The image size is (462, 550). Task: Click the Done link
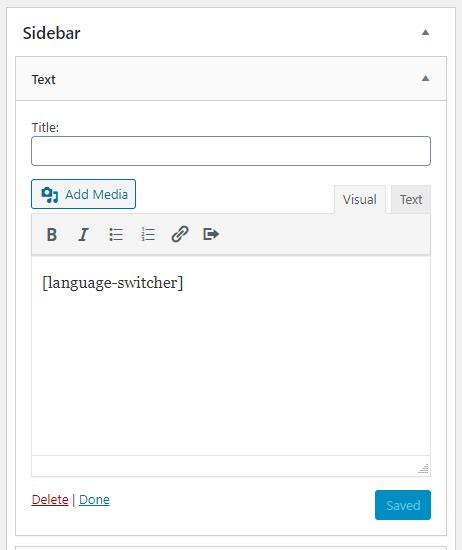pyautogui.click(x=94, y=499)
